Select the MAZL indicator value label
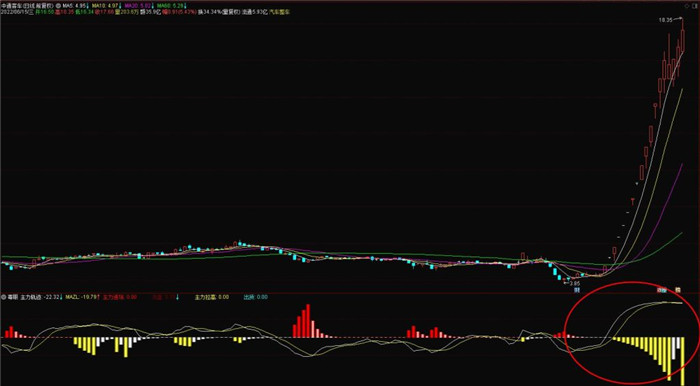Viewport: 700px width, 386px height. click(x=82, y=297)
